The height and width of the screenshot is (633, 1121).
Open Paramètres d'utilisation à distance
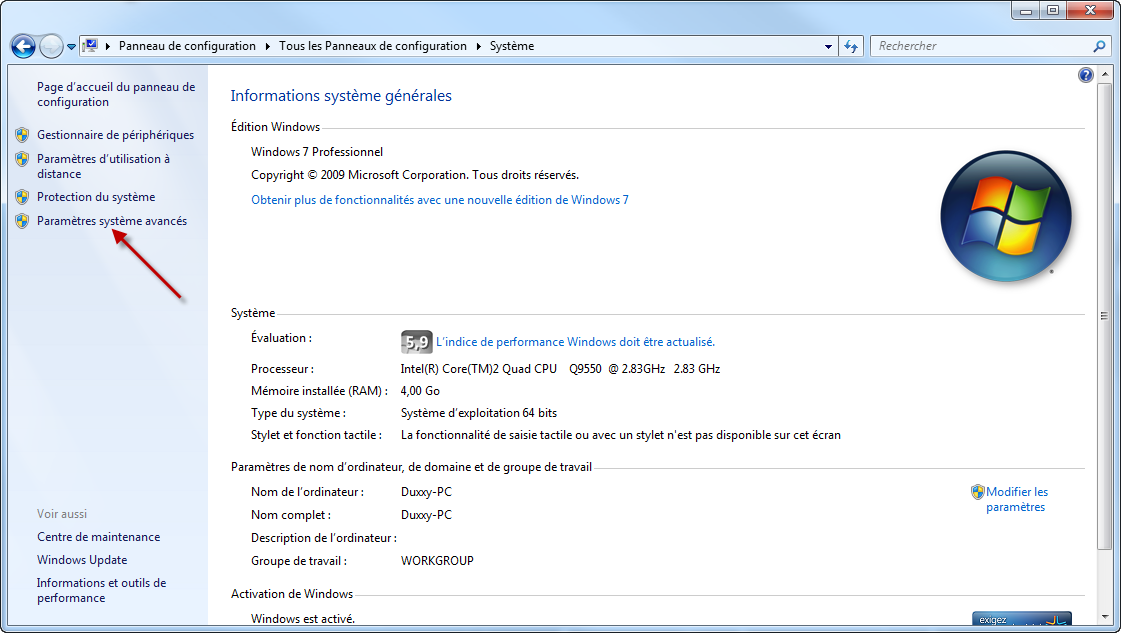pos(103,166)
